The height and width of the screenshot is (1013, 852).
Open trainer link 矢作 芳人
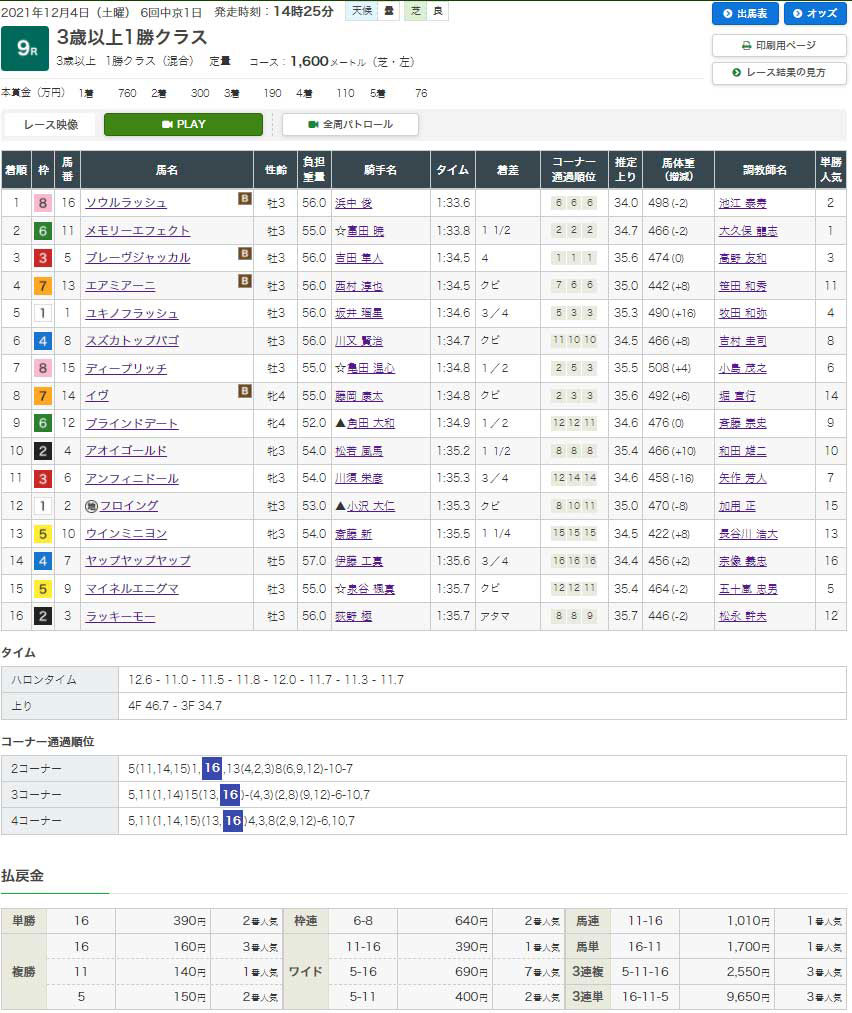click(x=742, y=478)
